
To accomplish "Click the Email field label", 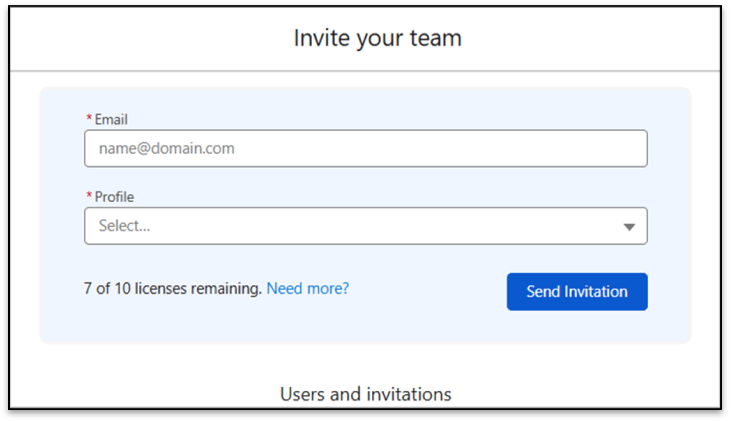I will click(x=111, y=119).
